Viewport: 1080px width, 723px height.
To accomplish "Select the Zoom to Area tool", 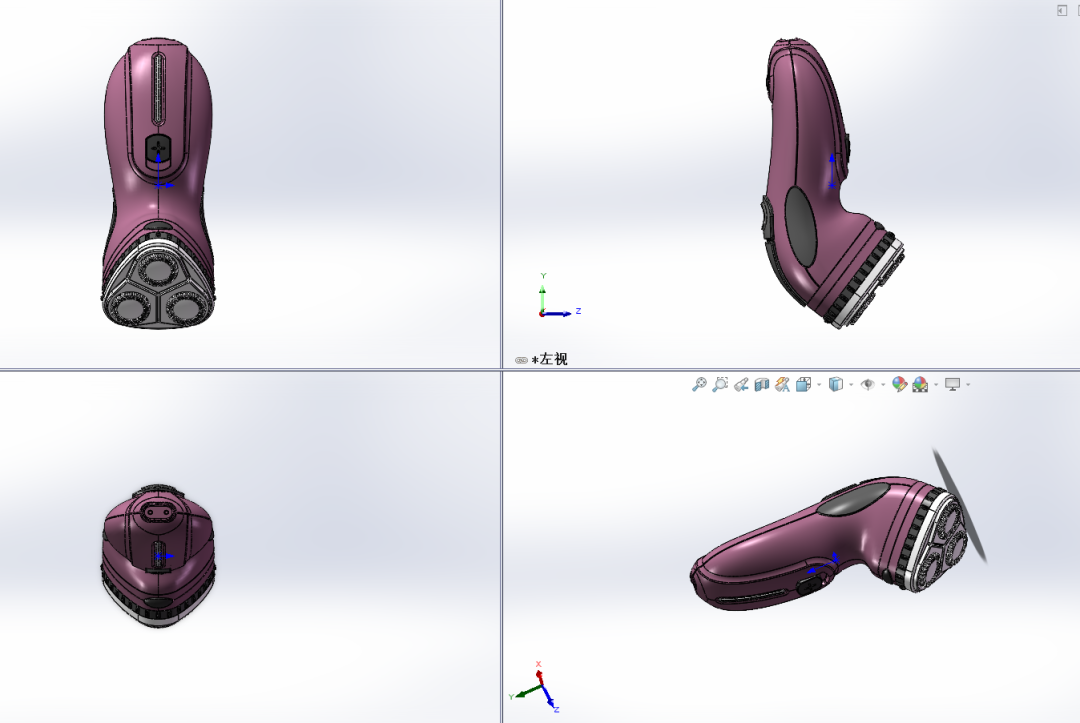I will point(720,384).
